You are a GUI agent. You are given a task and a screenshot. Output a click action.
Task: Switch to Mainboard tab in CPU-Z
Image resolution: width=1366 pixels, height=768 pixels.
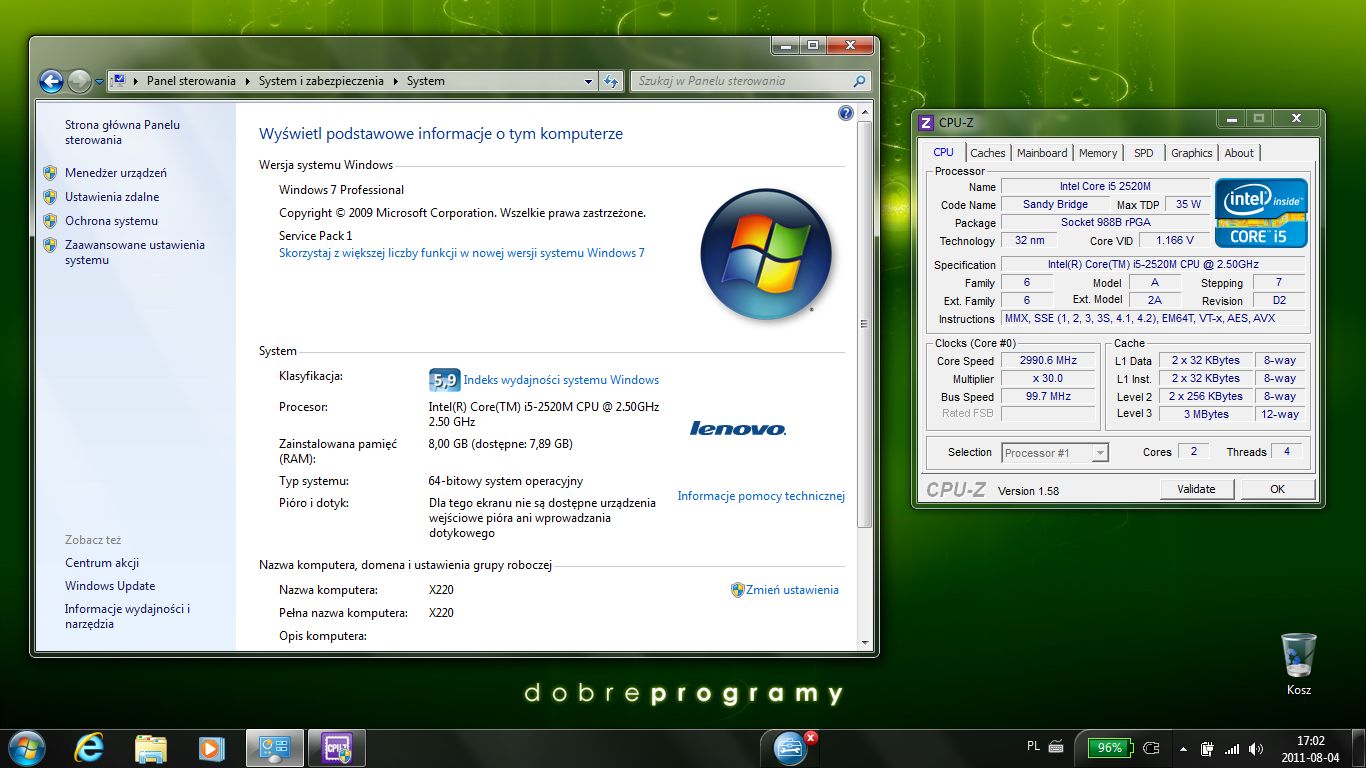(x=1042, y=153)
